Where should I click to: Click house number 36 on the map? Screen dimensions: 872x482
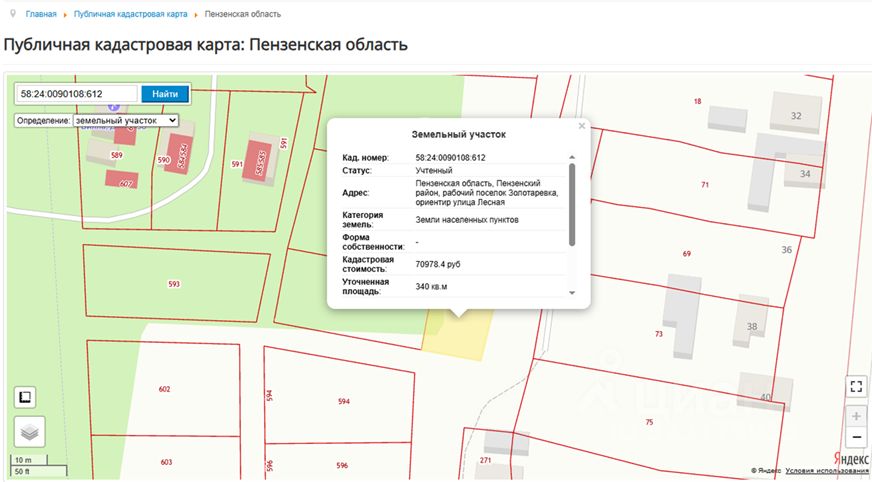(x=786, y=250)
